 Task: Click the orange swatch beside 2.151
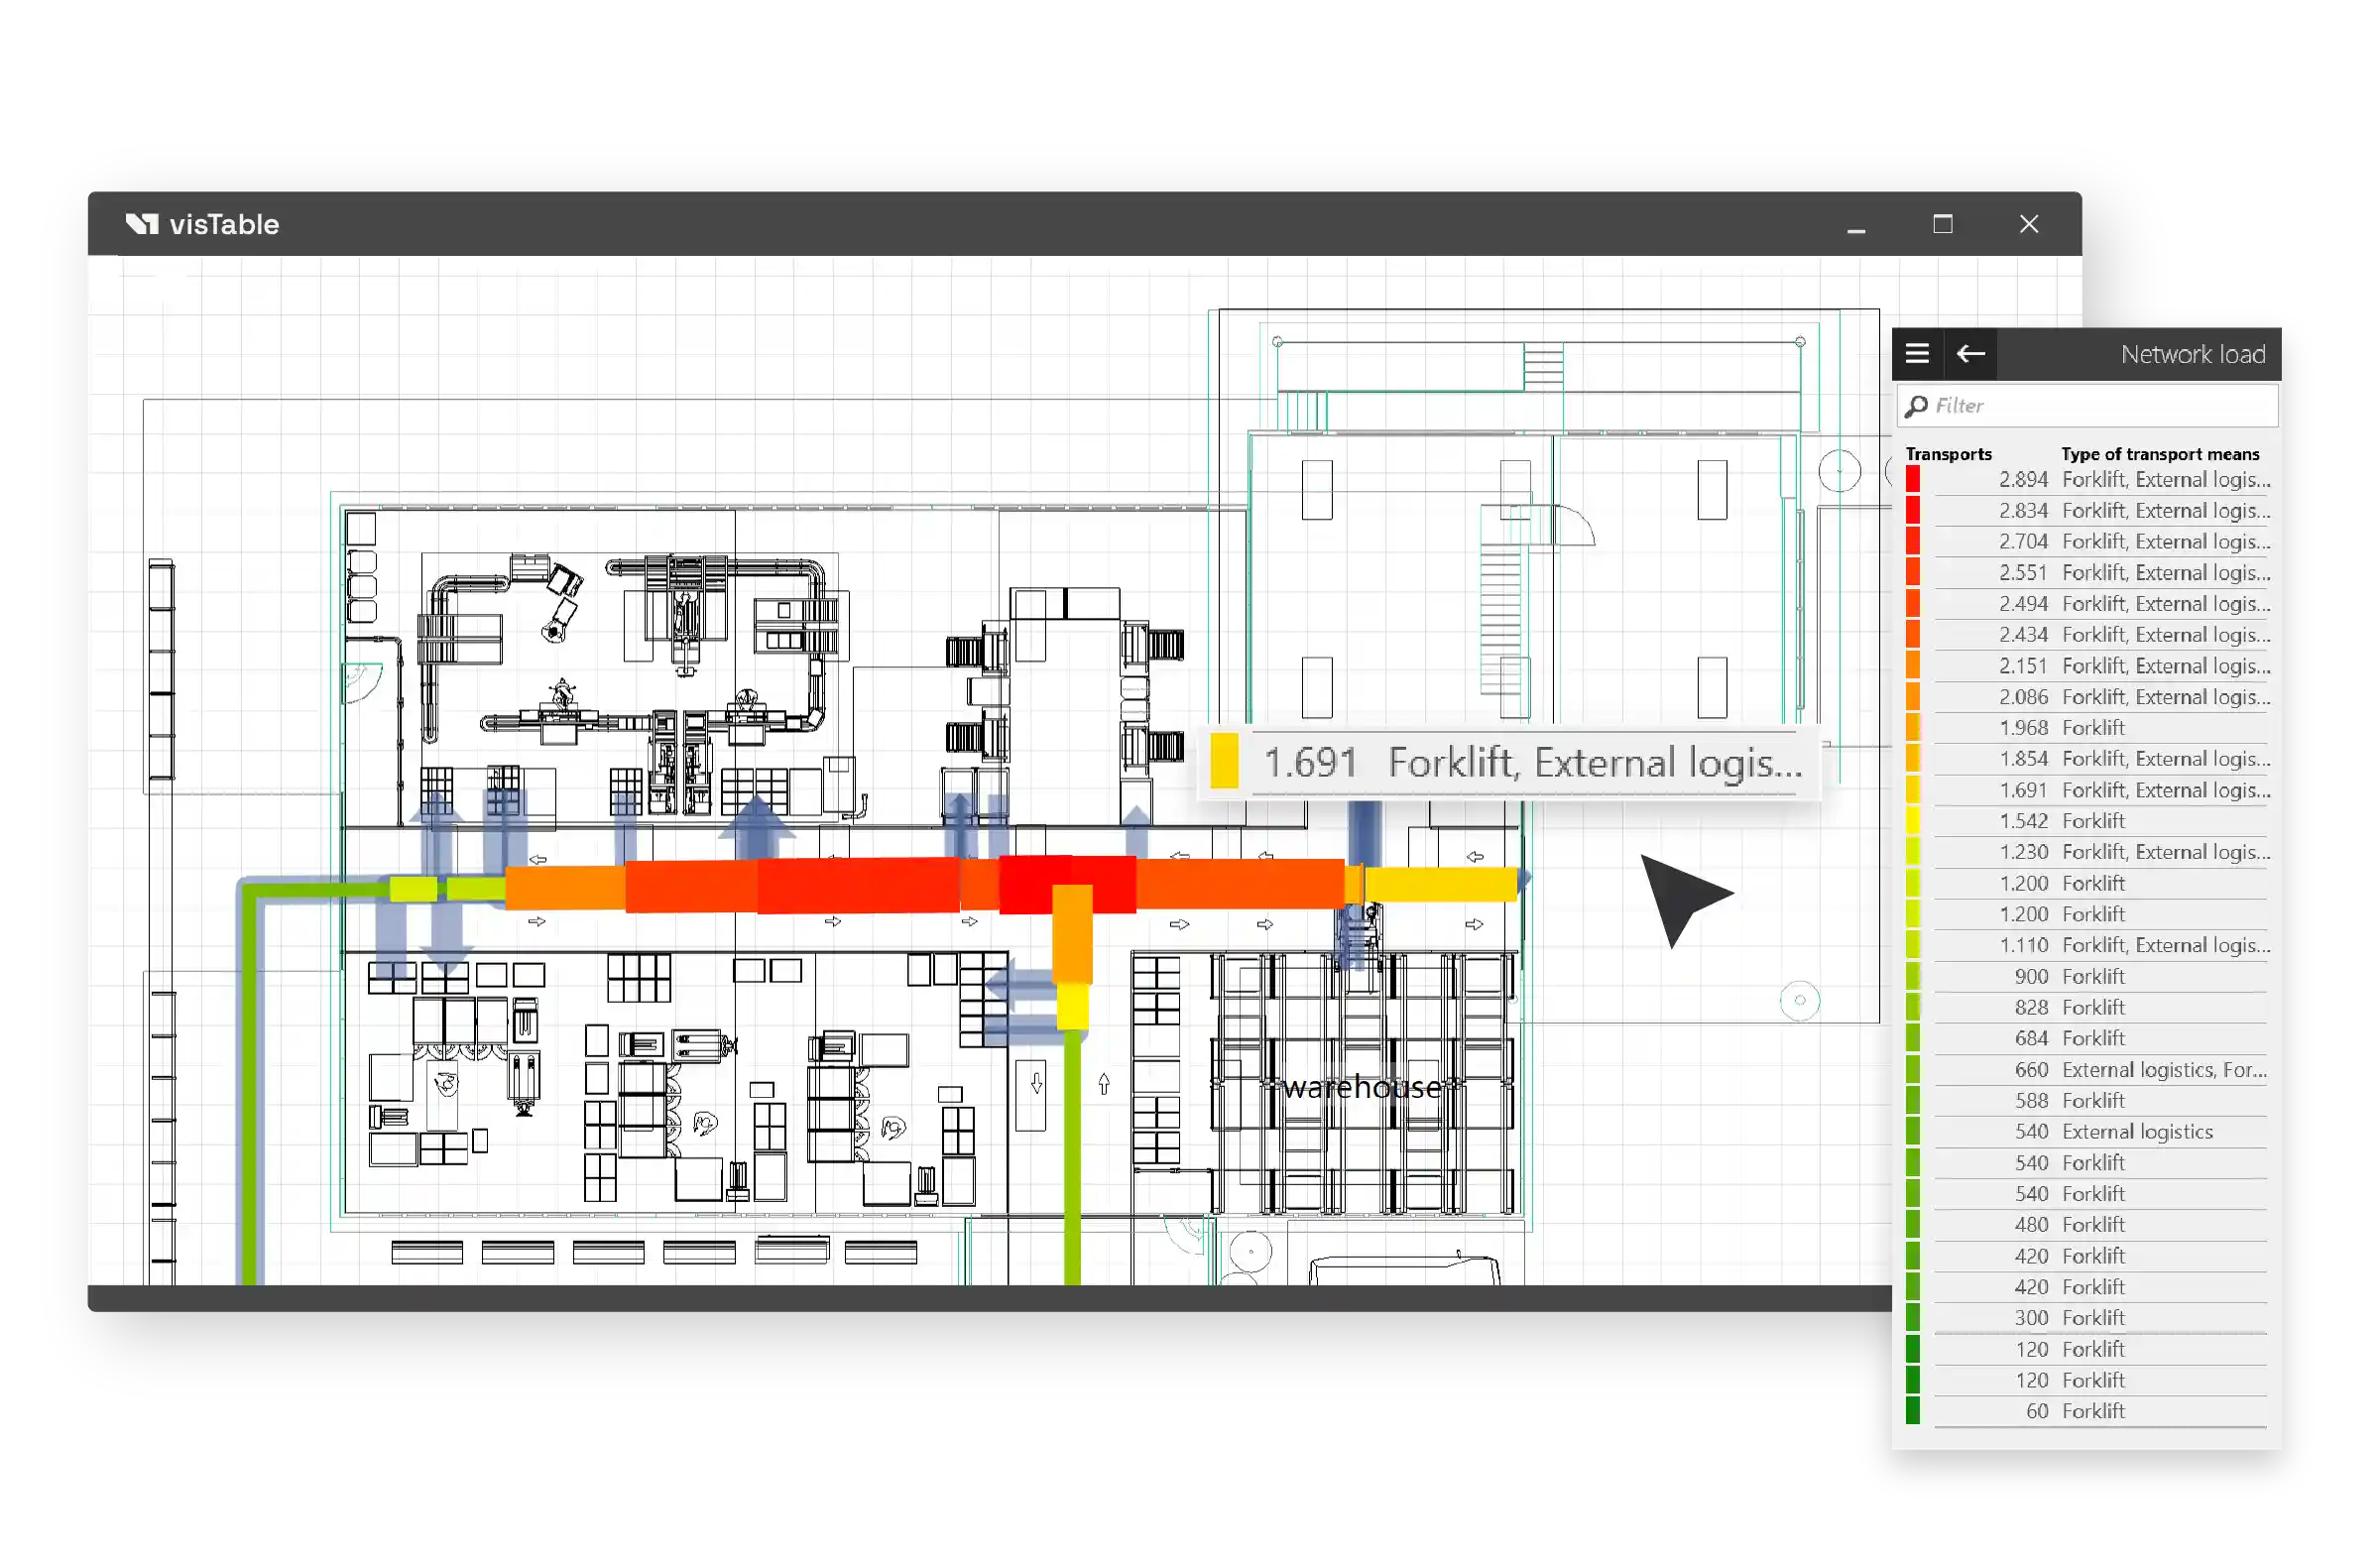point(1912,666)
